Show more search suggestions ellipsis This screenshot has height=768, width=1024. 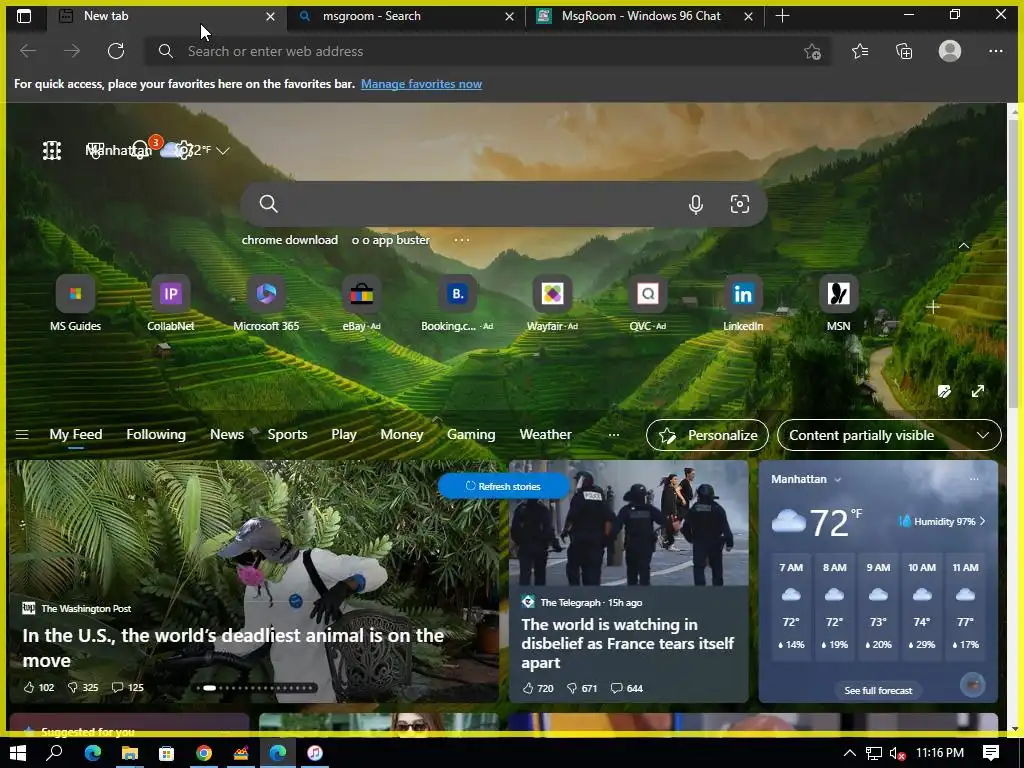(x=462, y=240)
